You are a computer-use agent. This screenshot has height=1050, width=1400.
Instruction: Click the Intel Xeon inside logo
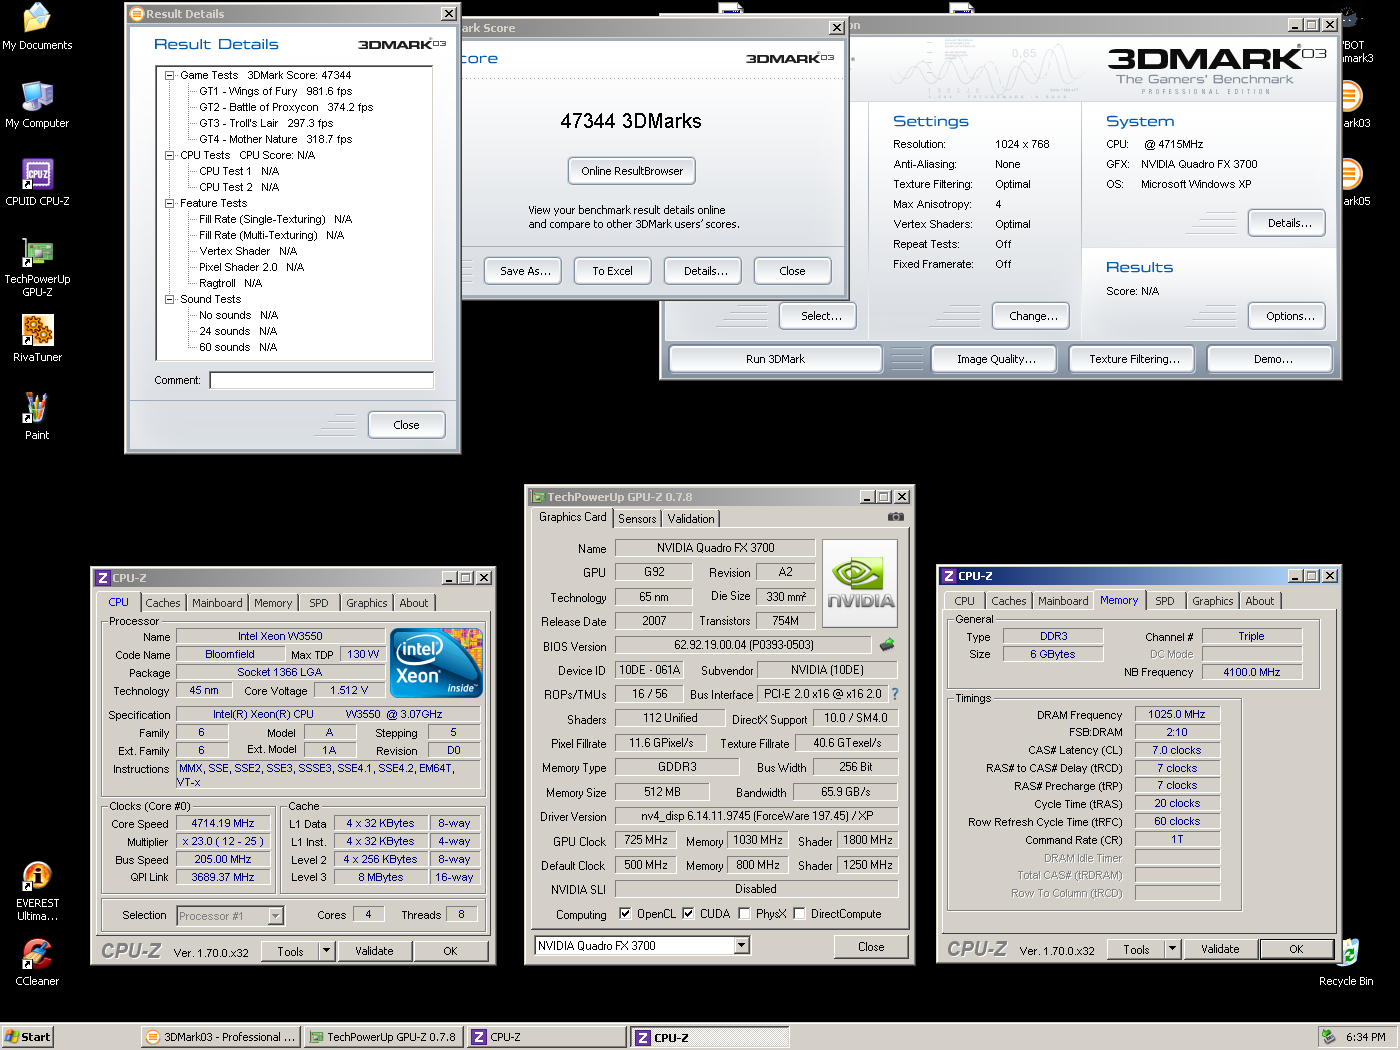pyautogui.click(x=437, y=663)
